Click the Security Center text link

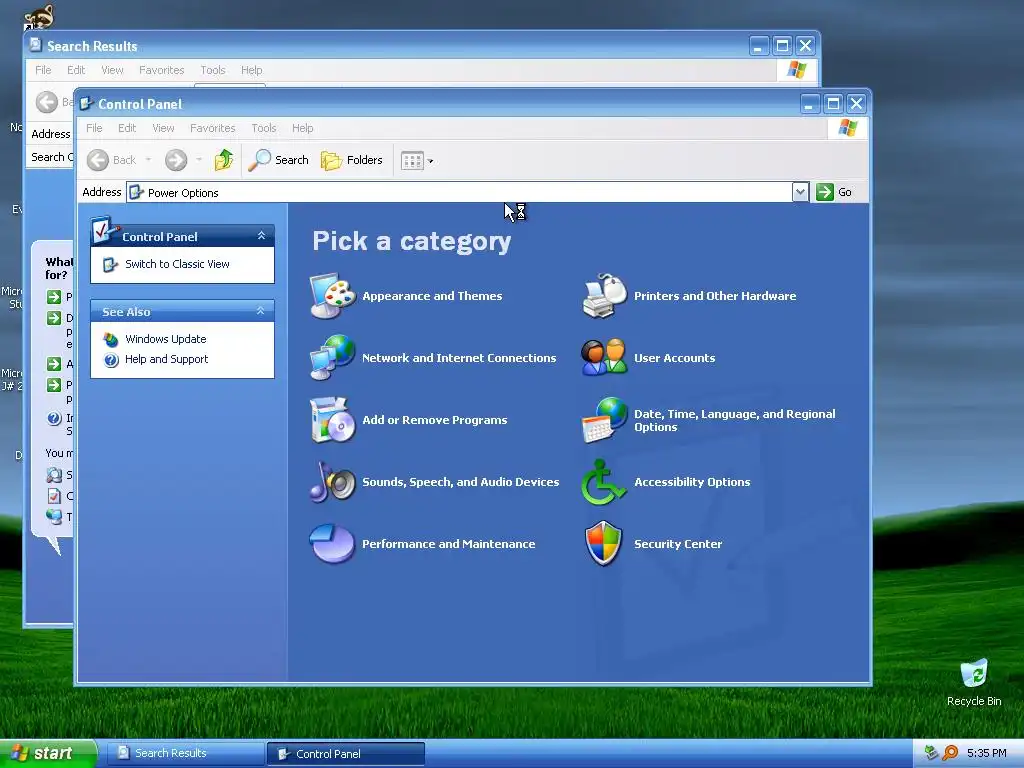(x=678, y=544)
